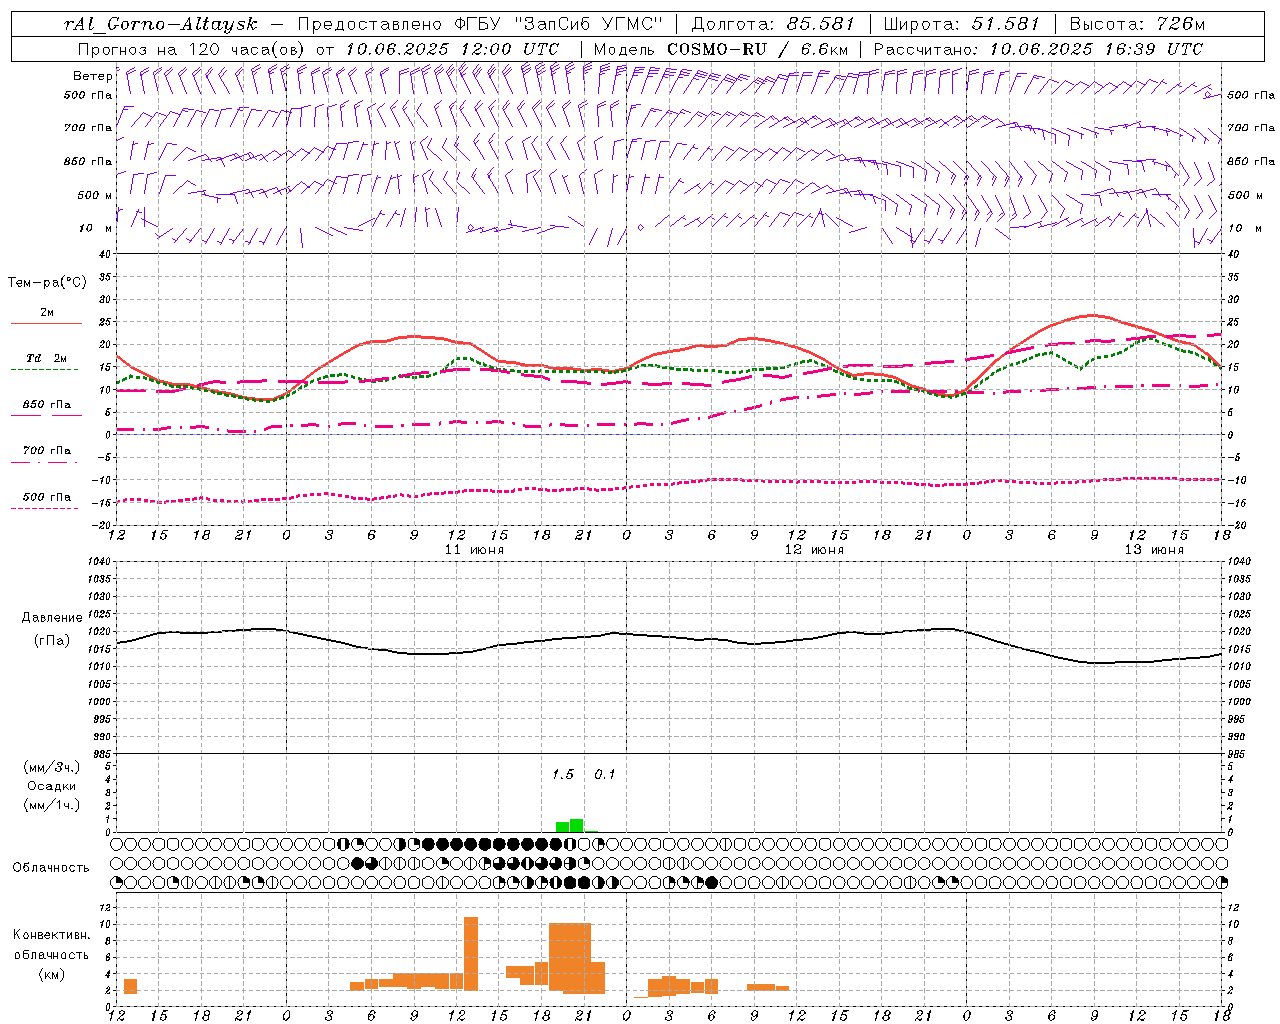Click the 13 июня date label
Viewport: 1280px width, 1024px height.
(x=1154, y=550)
